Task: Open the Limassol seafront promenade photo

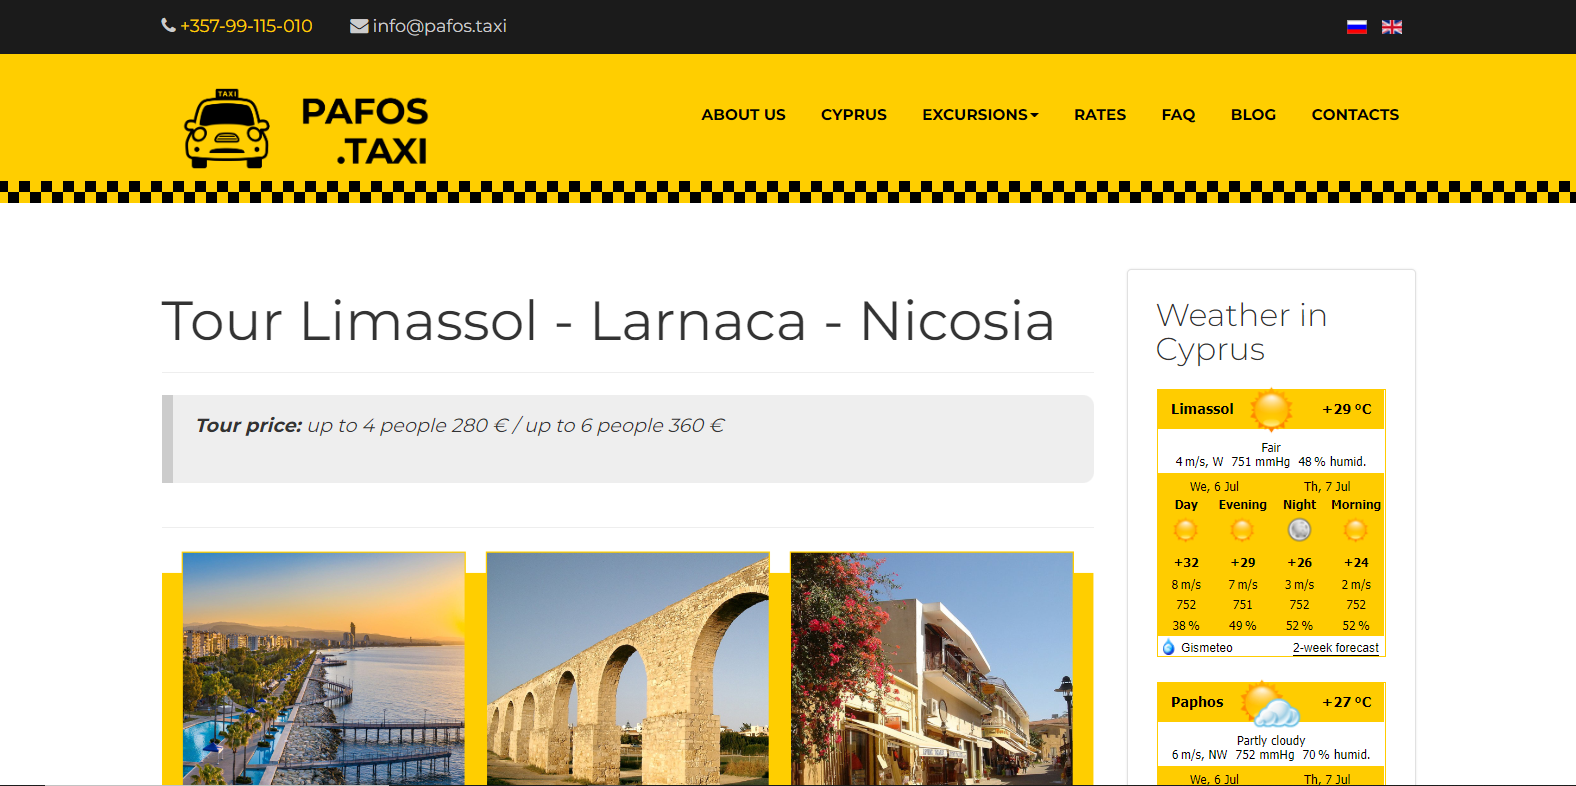Action: 324,668
